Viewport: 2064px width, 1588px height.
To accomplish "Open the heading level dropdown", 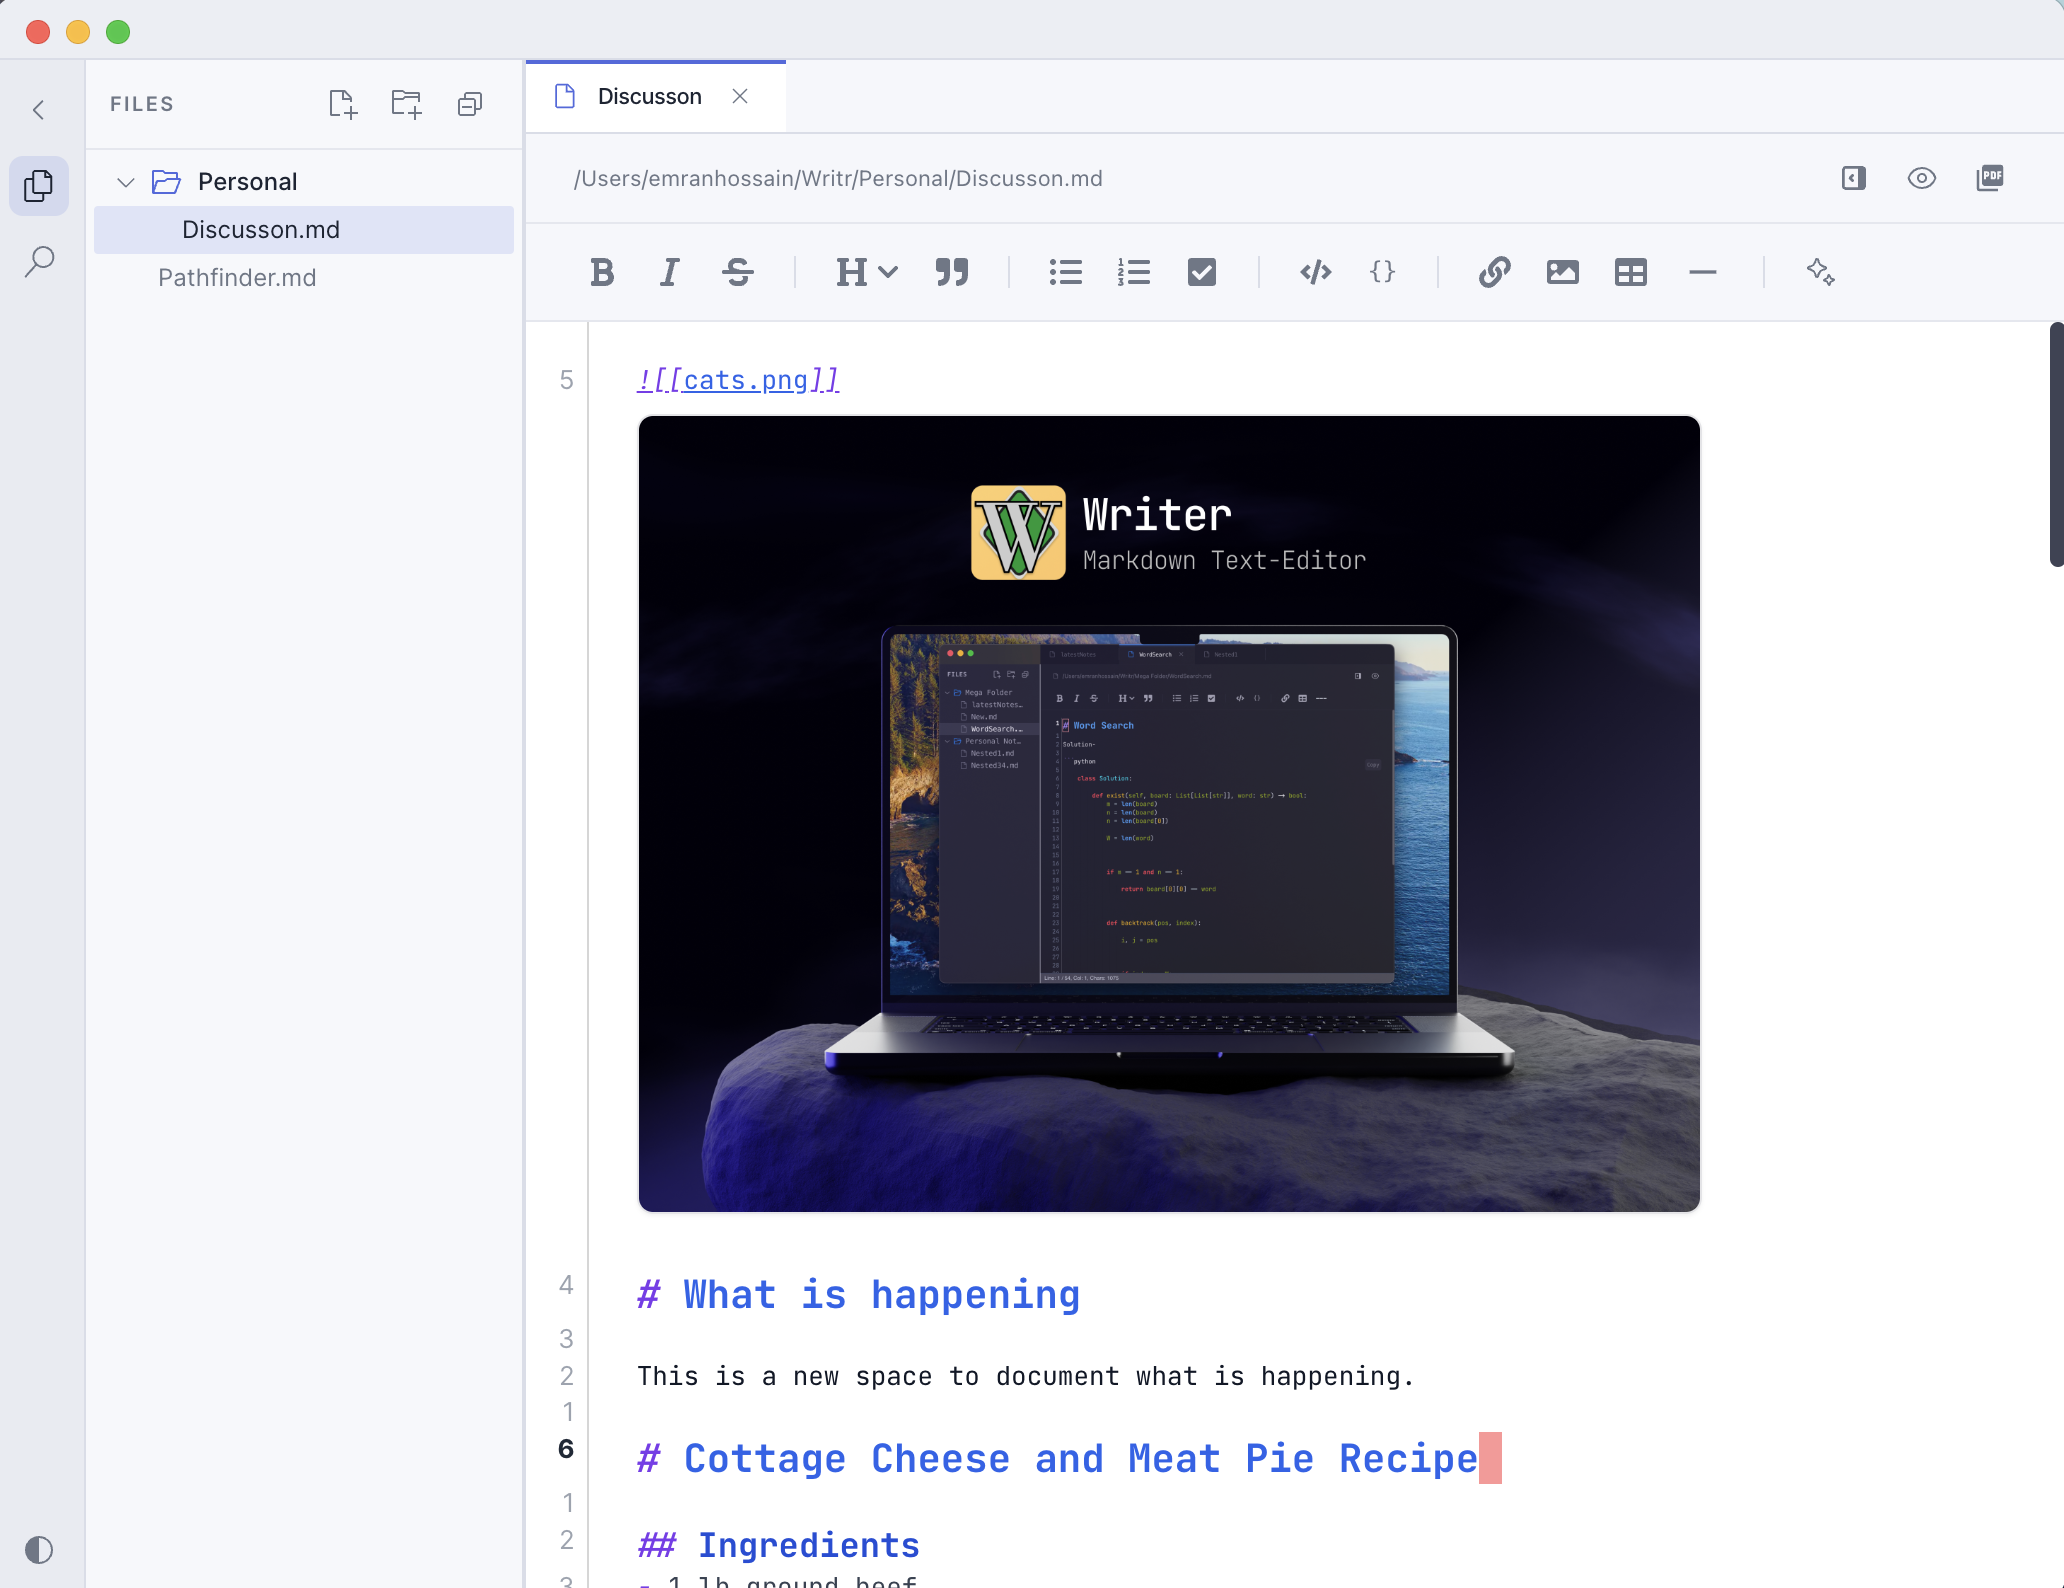I will (867, 272).
